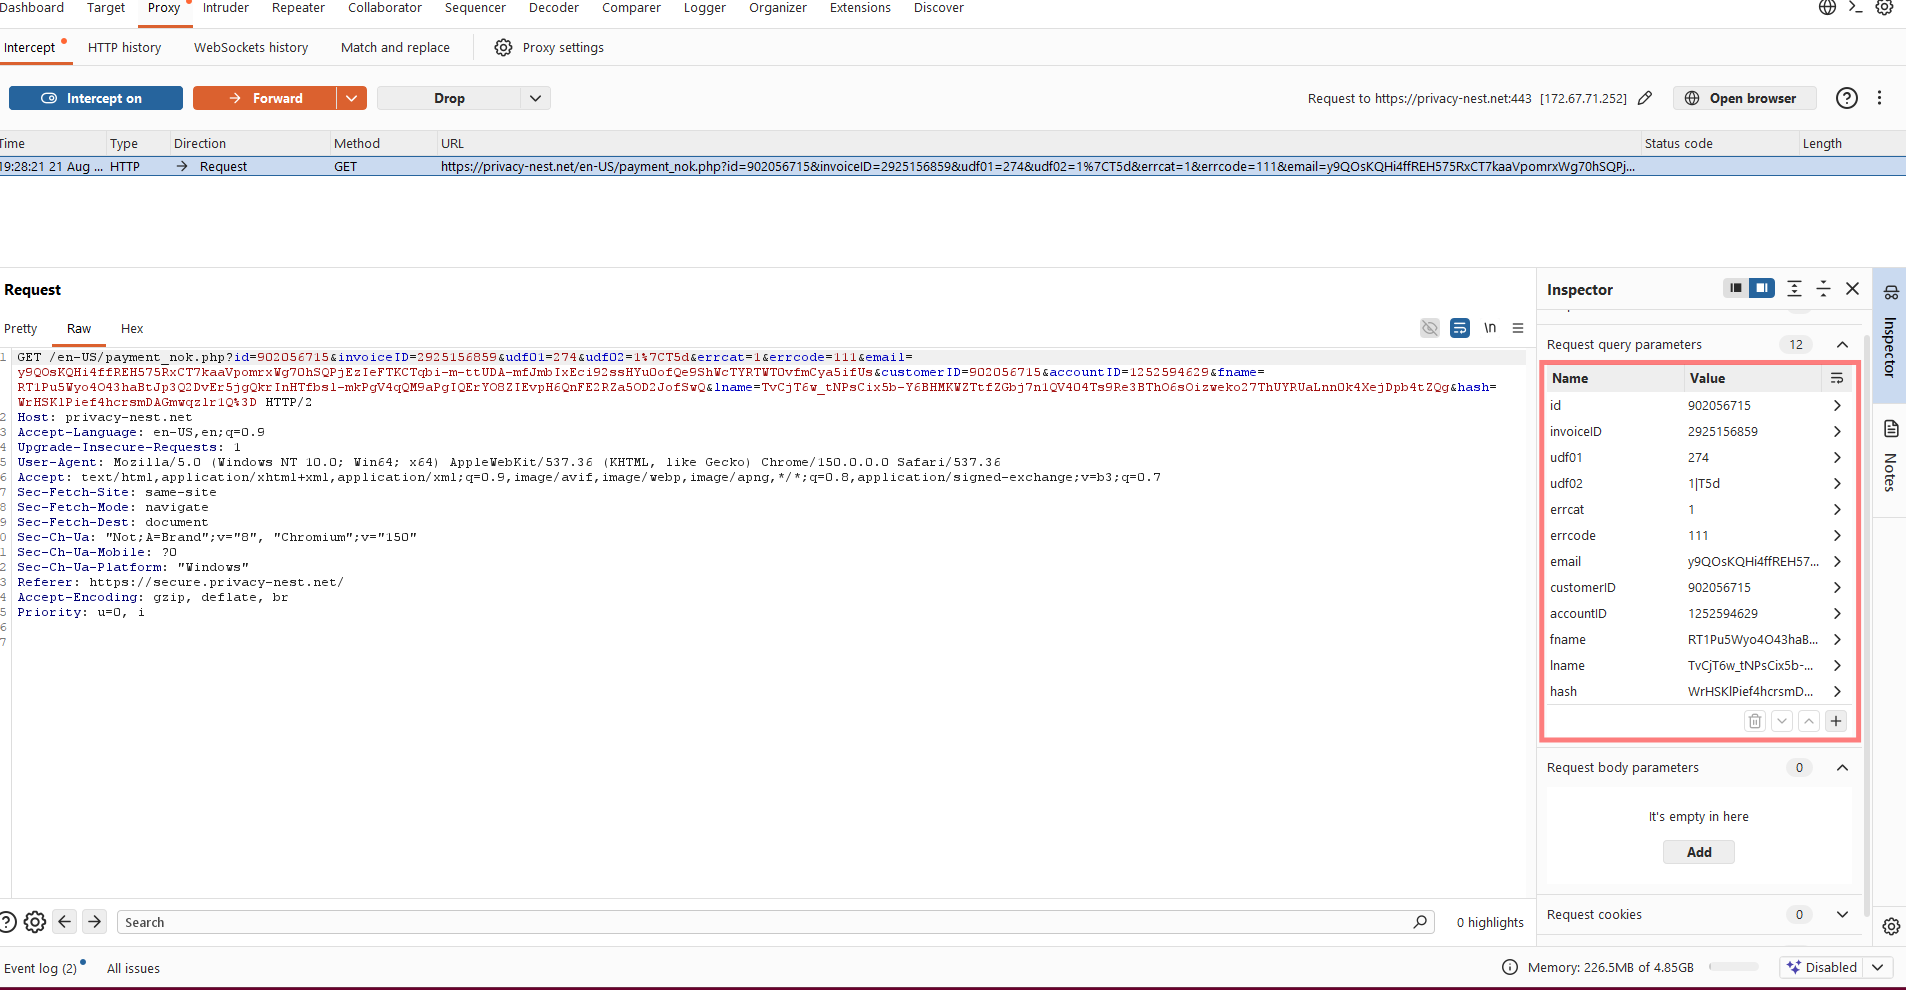Select the accountID parameter value 1252594629

click(1723, 613)
